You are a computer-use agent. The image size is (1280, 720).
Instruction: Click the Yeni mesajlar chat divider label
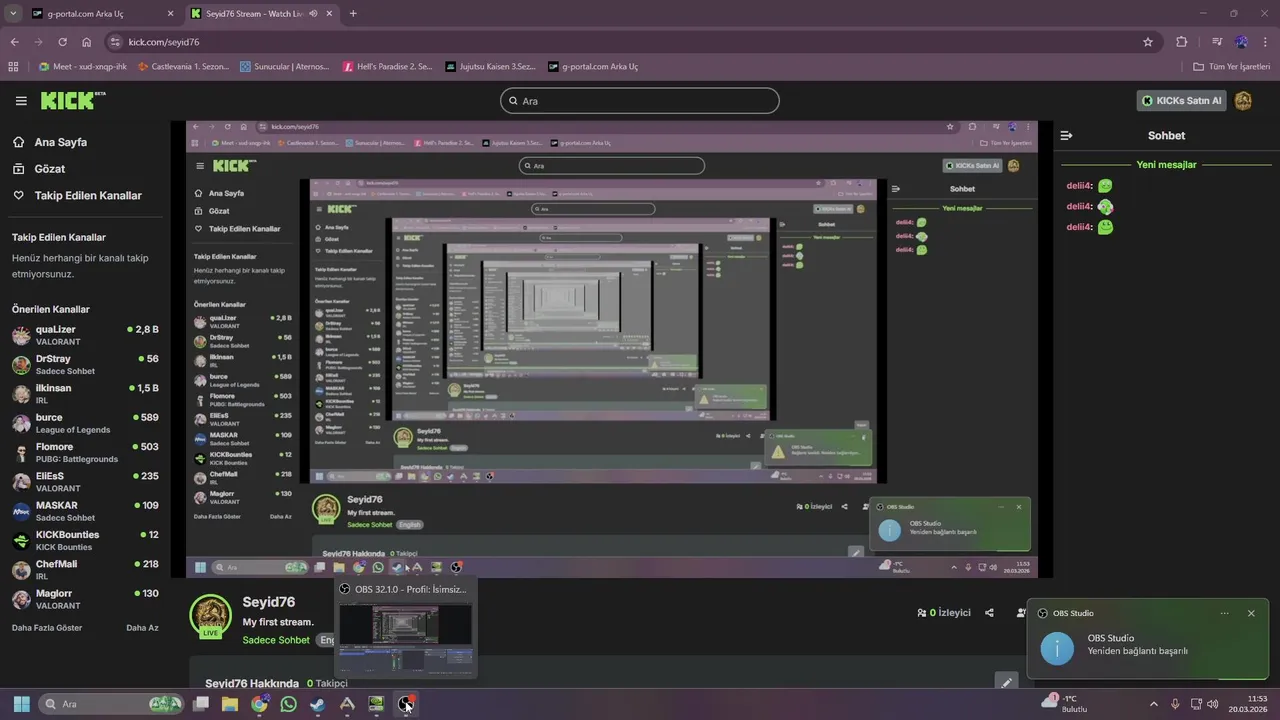(x=1166, y=165)
